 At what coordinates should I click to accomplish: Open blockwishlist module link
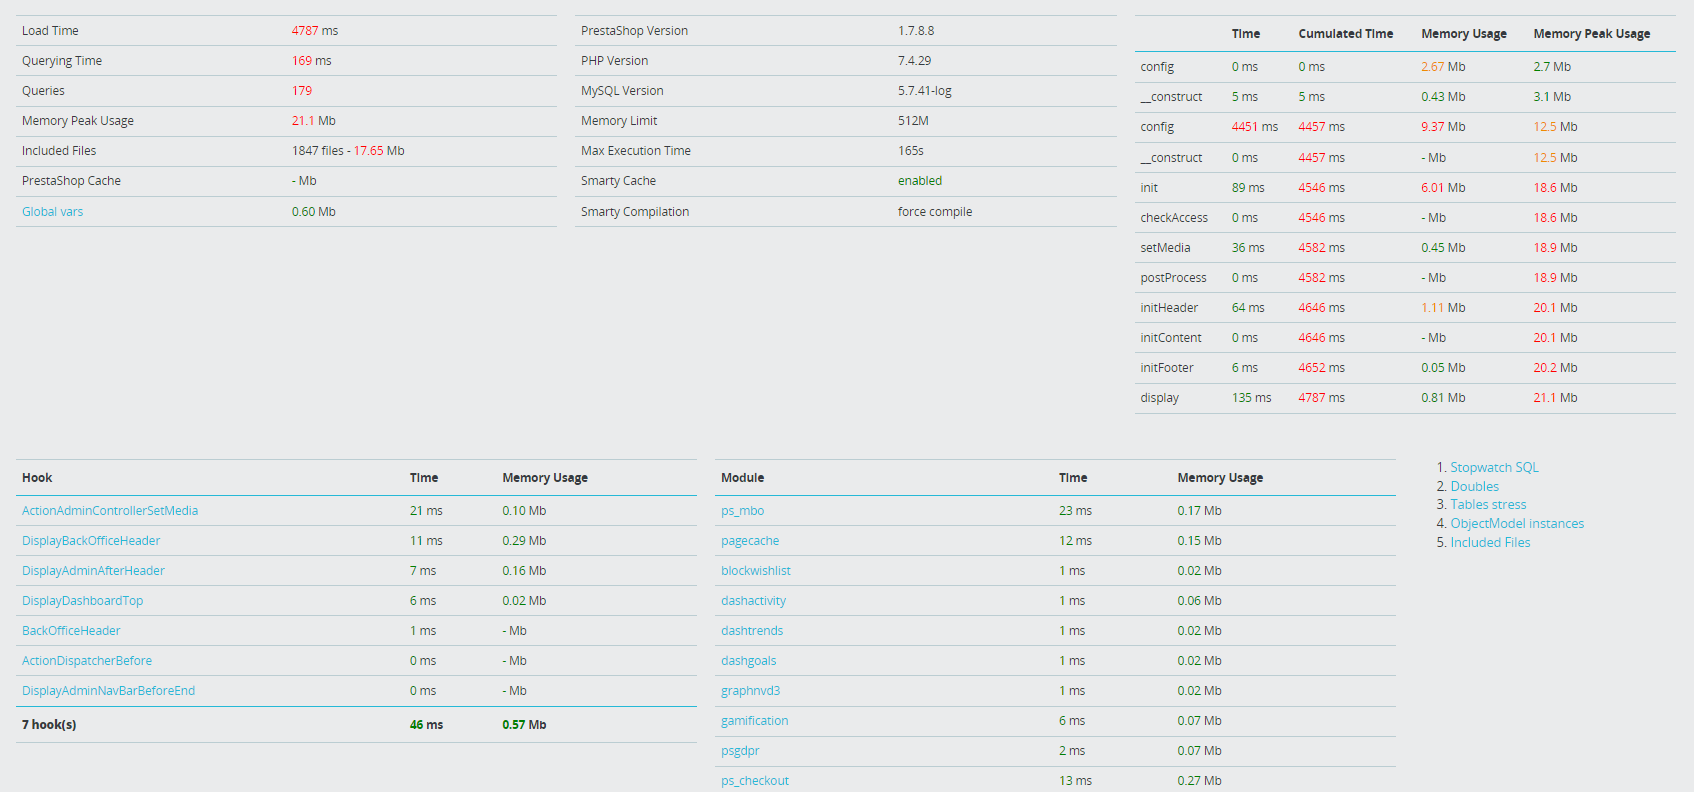[x=755, y=571]
